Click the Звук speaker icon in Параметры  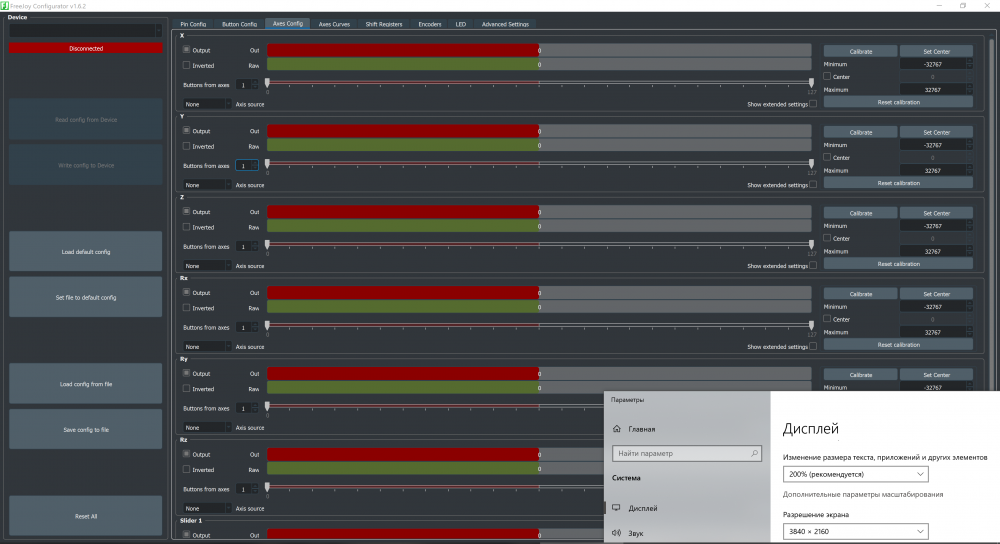tap(616, 533)
